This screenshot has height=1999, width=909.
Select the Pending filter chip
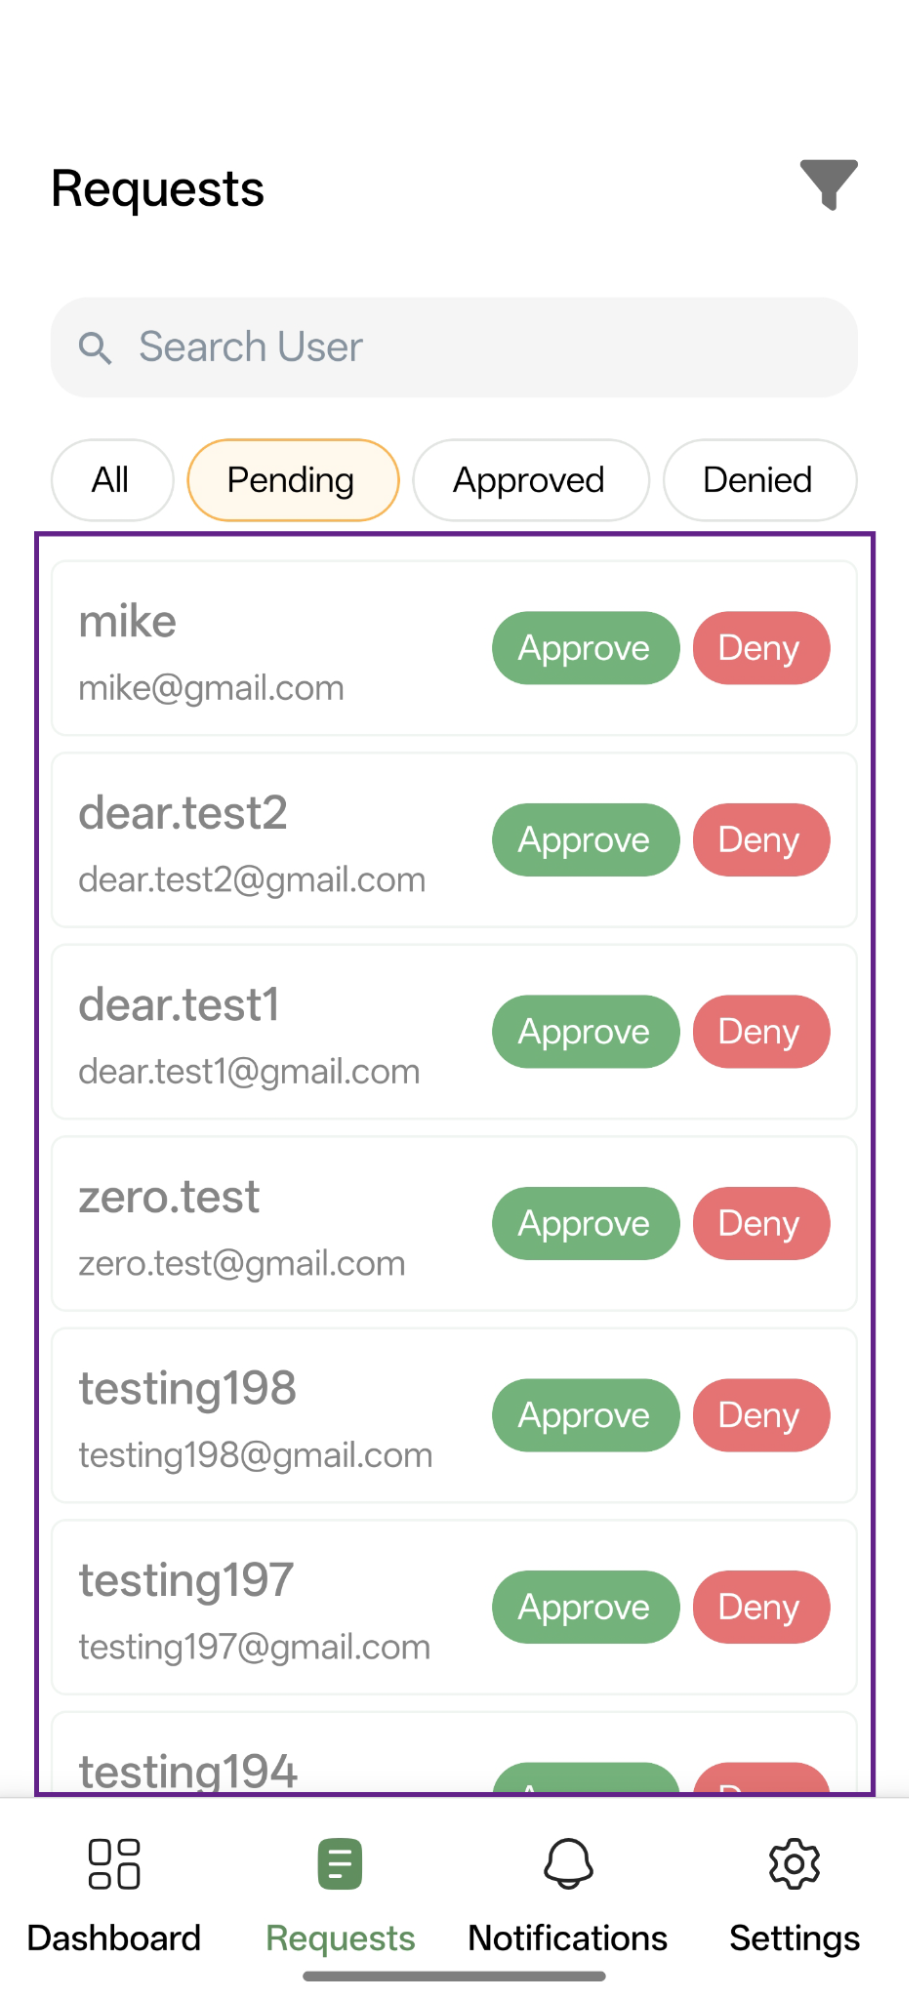[x=292, y=480]
